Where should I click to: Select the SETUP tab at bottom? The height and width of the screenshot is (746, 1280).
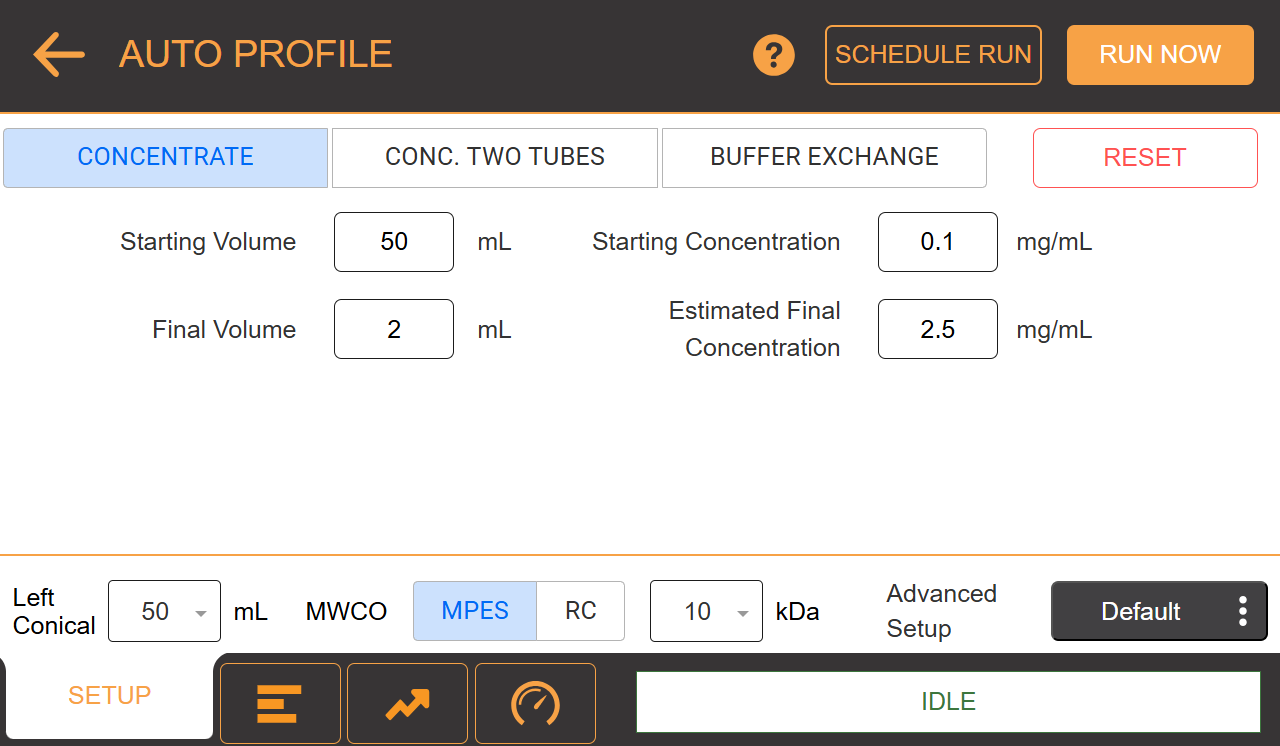[x=109, y=696]
